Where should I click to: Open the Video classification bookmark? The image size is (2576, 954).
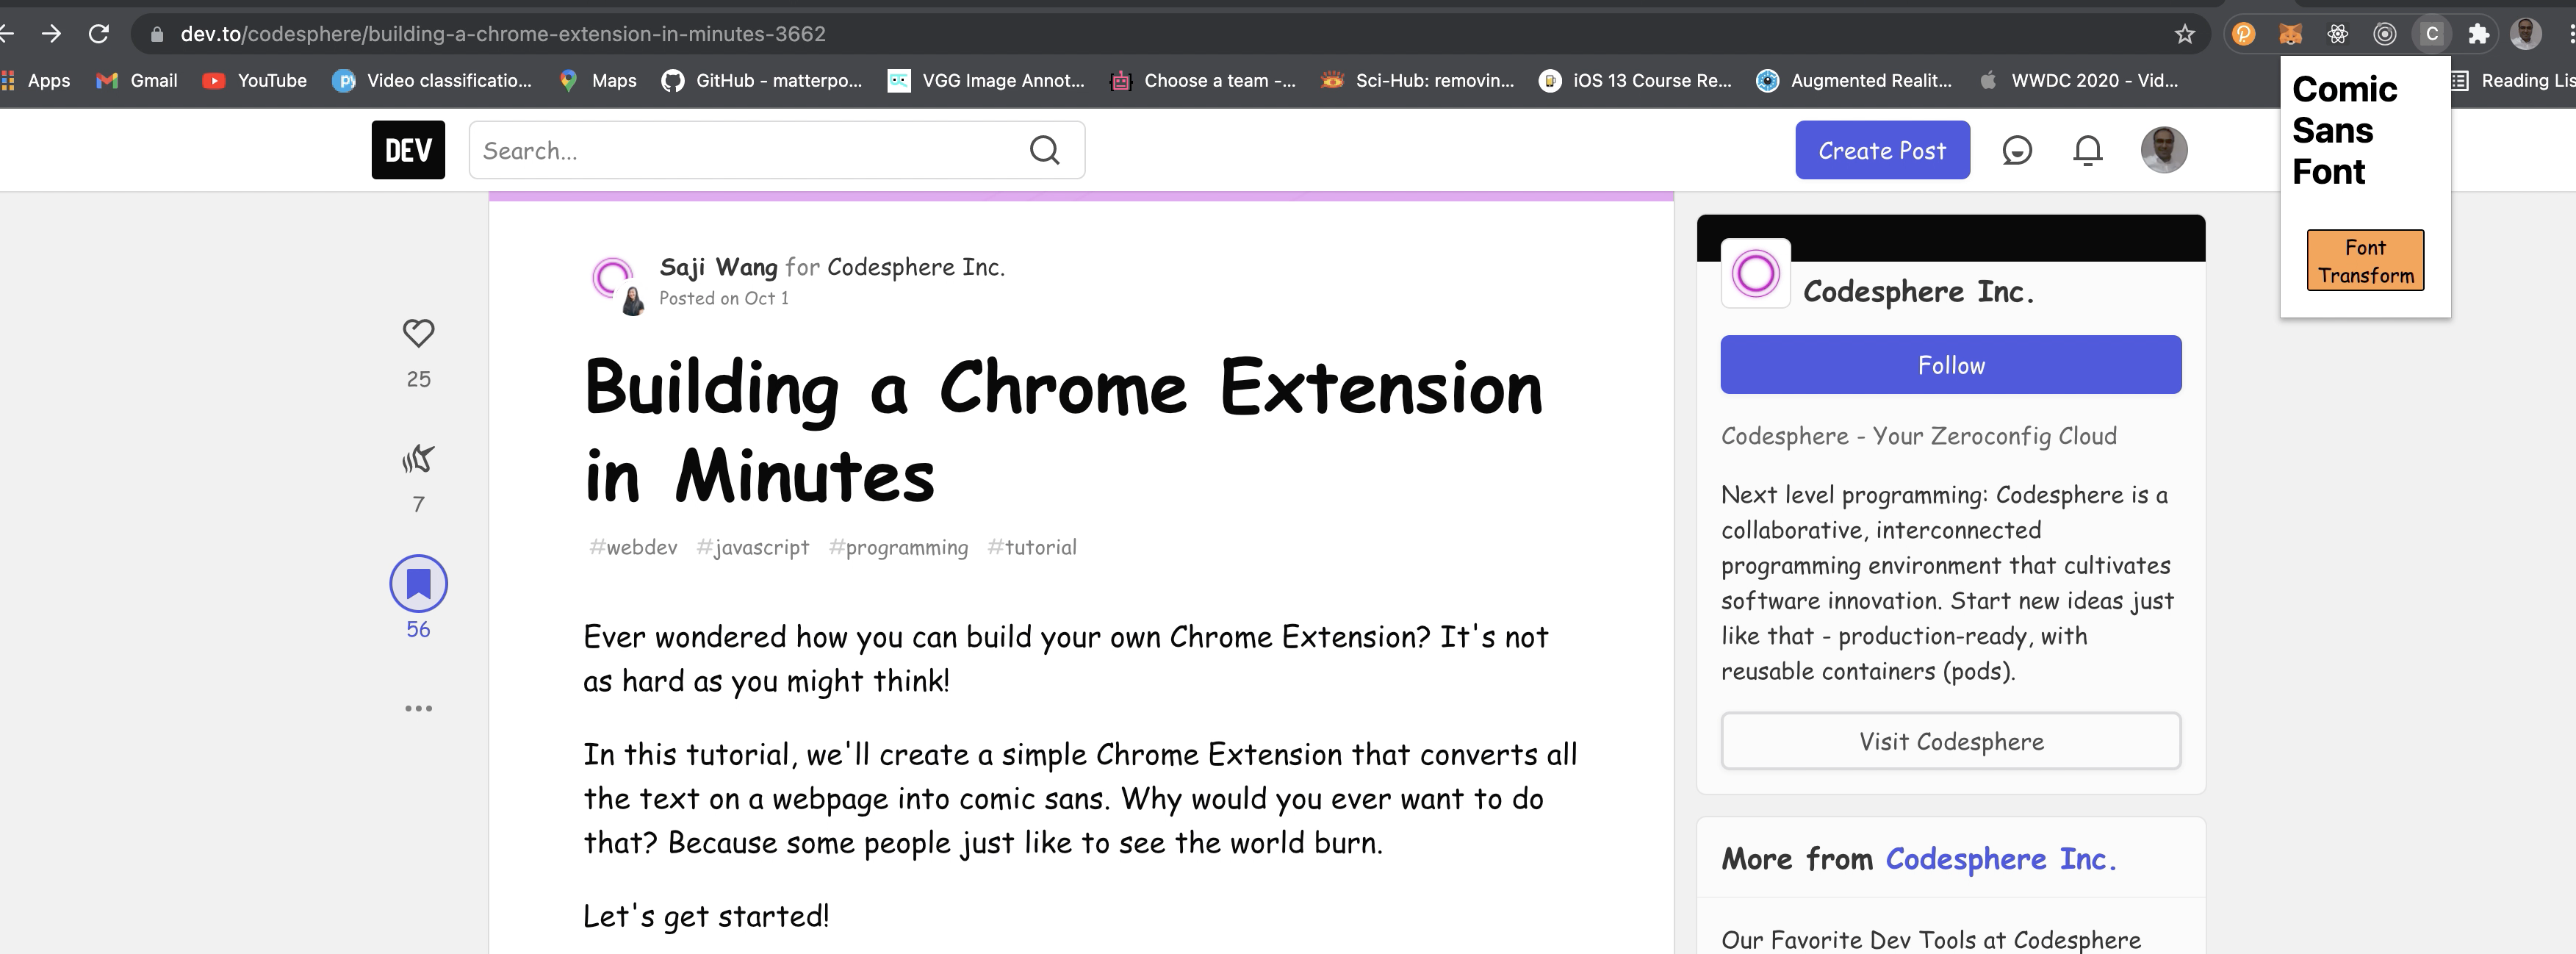coord(432,81)
